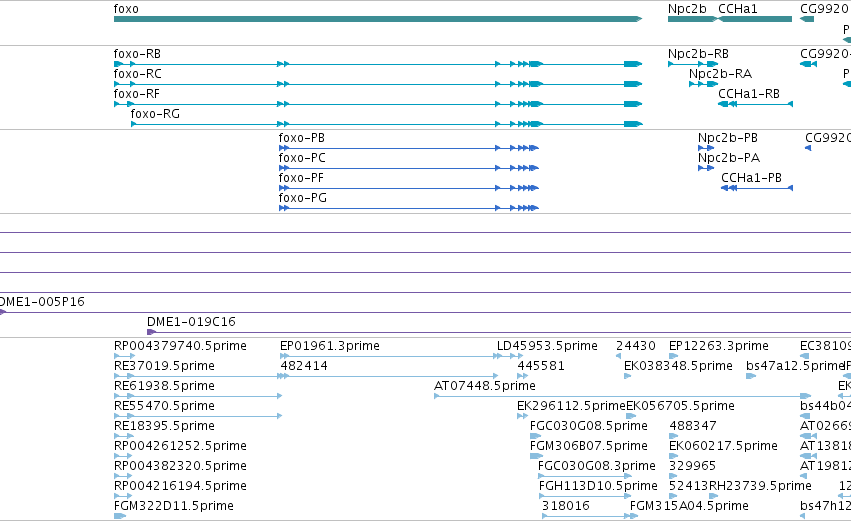Click the EP12263.3prime EST label
This screenshot has height=521, width=851.
(719, 346)
